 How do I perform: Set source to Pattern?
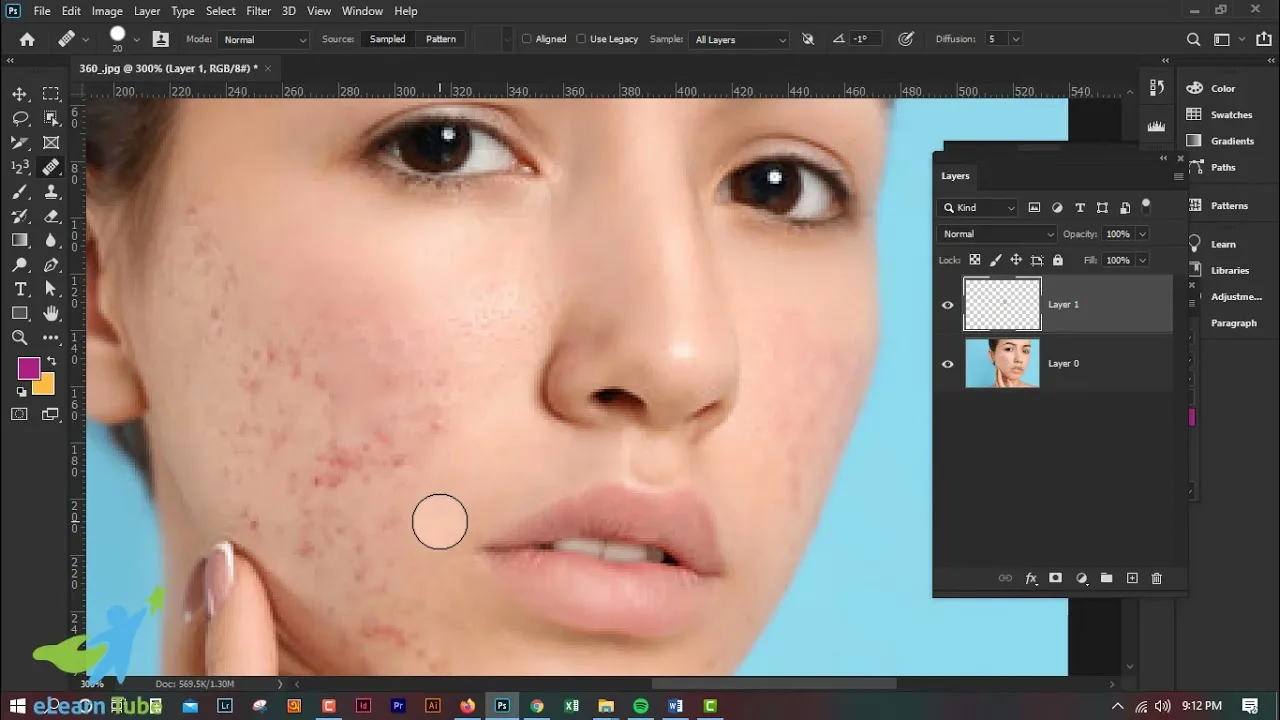coord(441,39)
